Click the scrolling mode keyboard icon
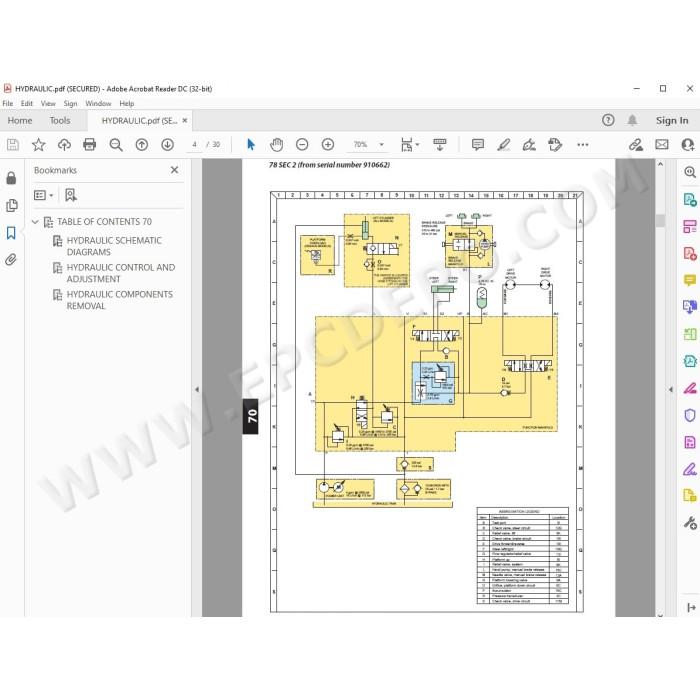The height and width of the screenshot is (700, 700). [440, 145]
